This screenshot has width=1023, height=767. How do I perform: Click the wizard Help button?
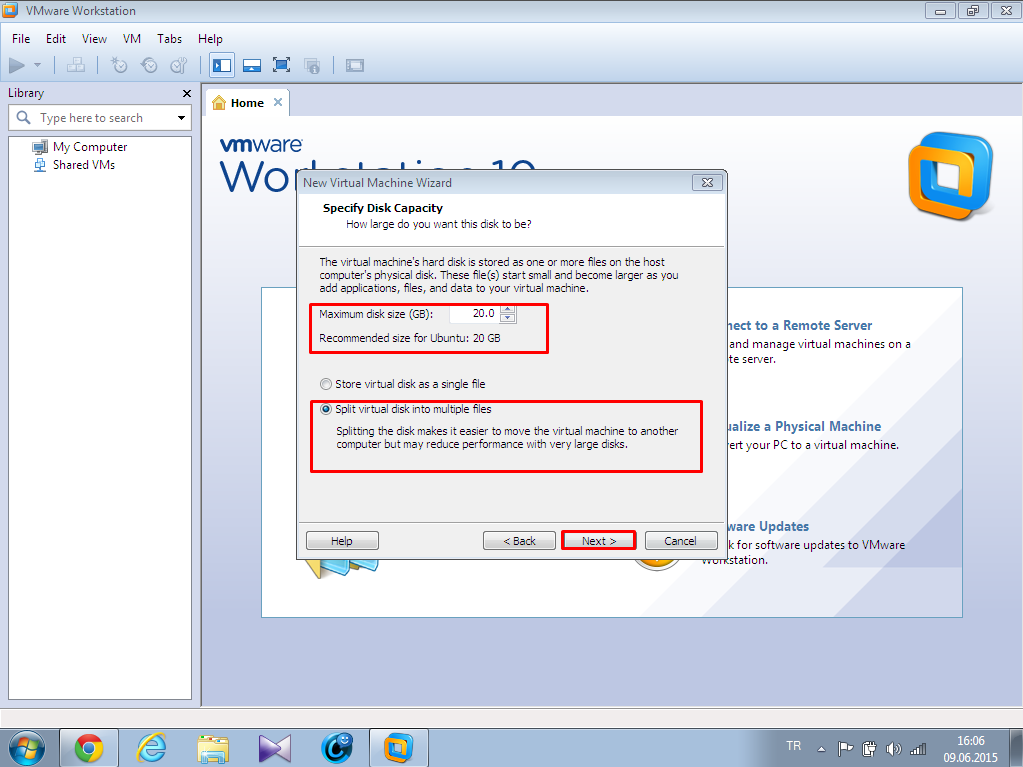[x=342, y=541]
